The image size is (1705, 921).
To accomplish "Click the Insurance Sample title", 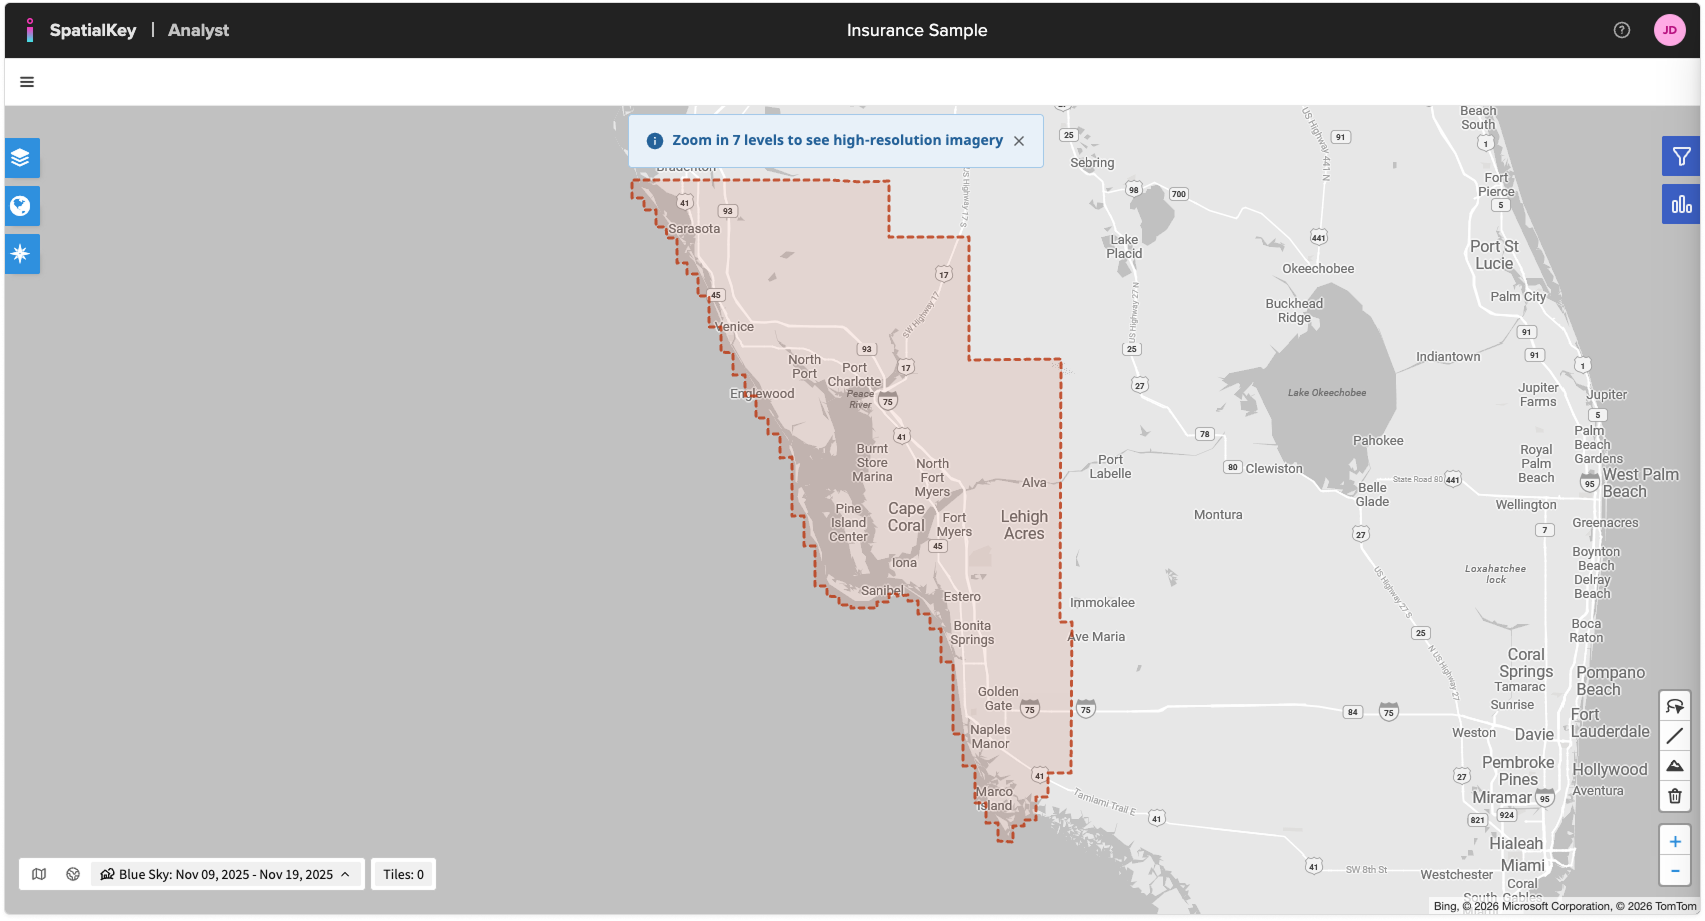I will click(917, 30).
